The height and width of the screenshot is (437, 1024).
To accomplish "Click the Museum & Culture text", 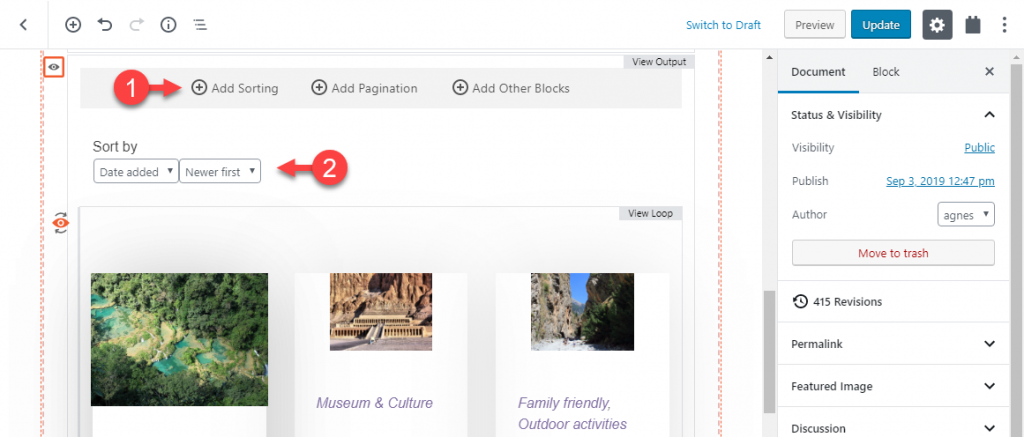I will (x=374, y=402).
